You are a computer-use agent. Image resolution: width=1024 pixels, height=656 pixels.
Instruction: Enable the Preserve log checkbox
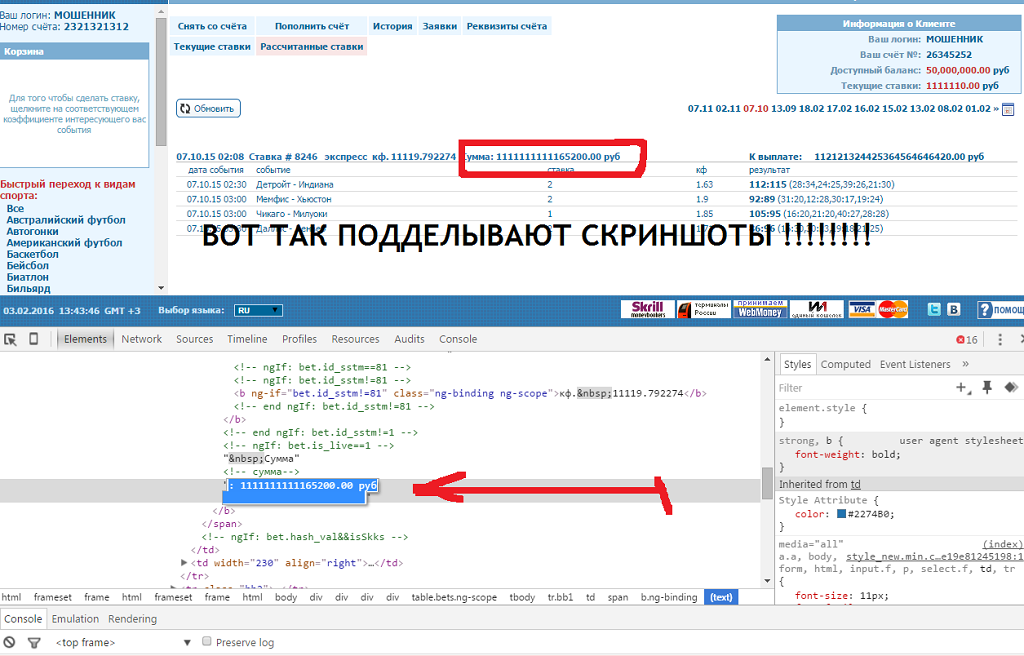pos(206,642)
